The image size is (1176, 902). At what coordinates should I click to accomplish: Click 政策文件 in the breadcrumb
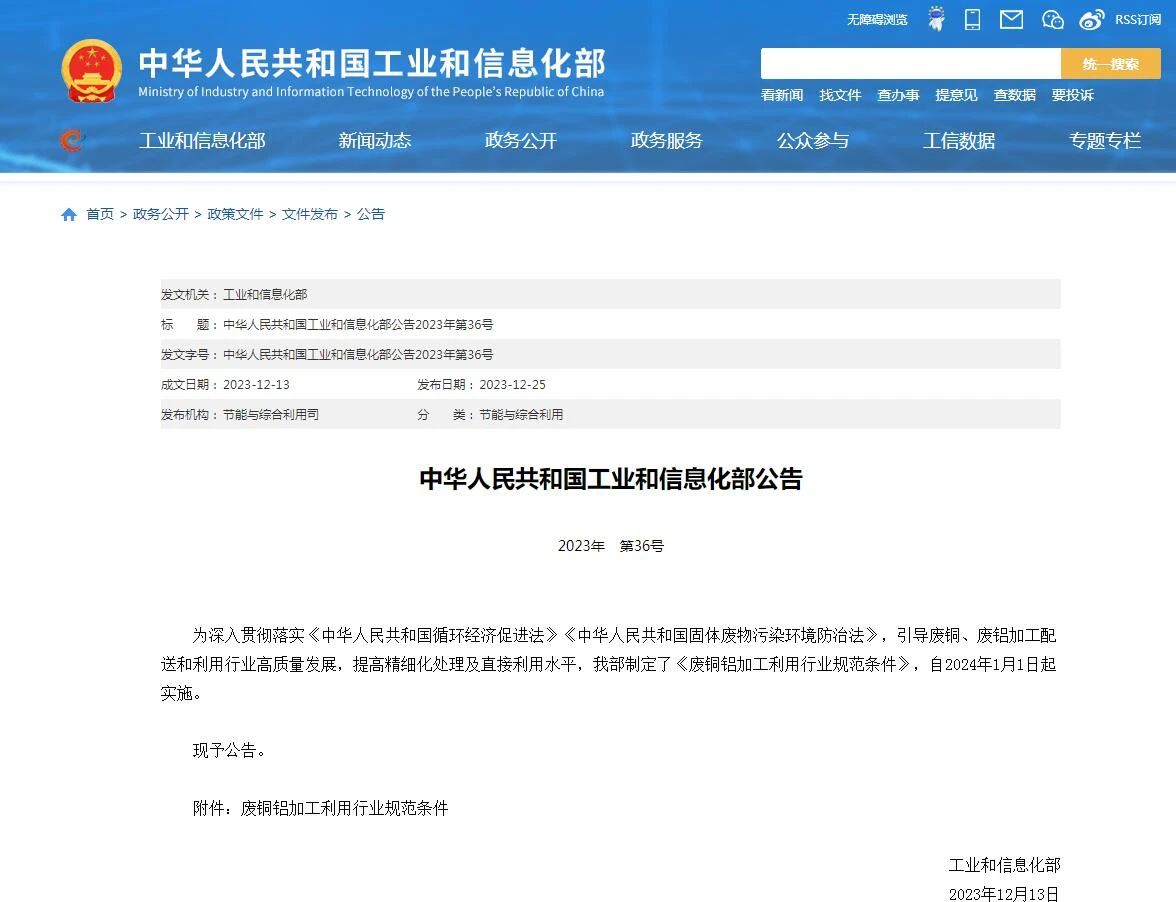point(235,214)
